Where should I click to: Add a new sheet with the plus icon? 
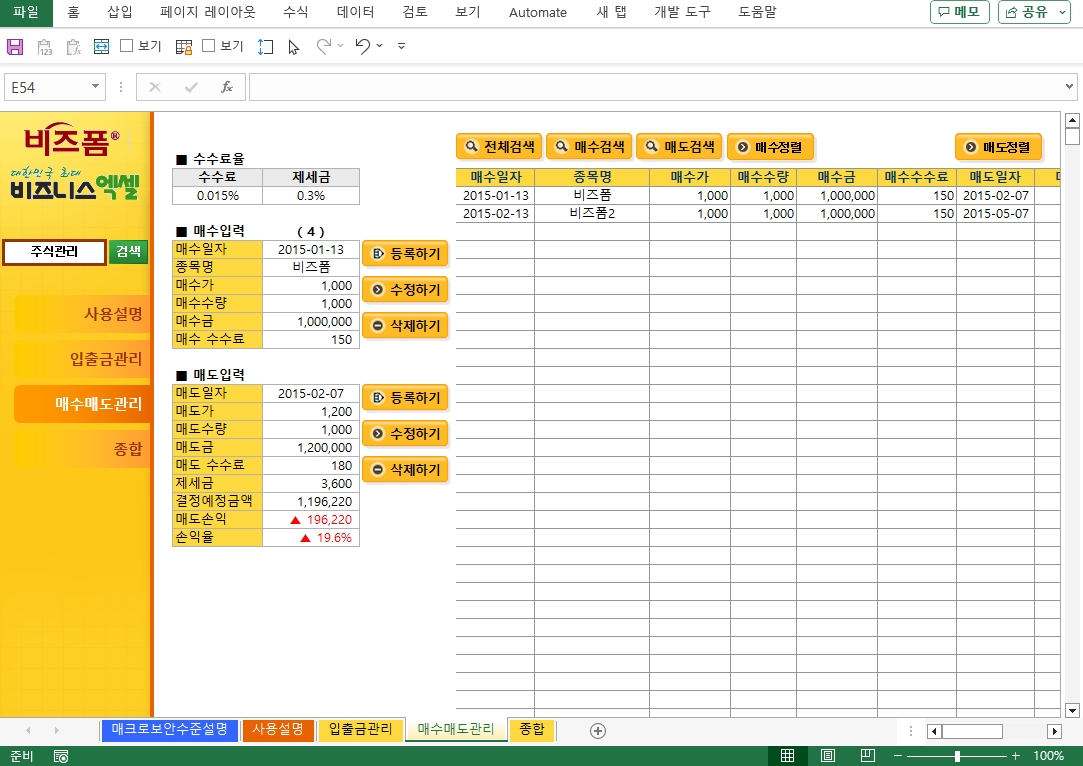pyautogui.click(x=598, y=731)
